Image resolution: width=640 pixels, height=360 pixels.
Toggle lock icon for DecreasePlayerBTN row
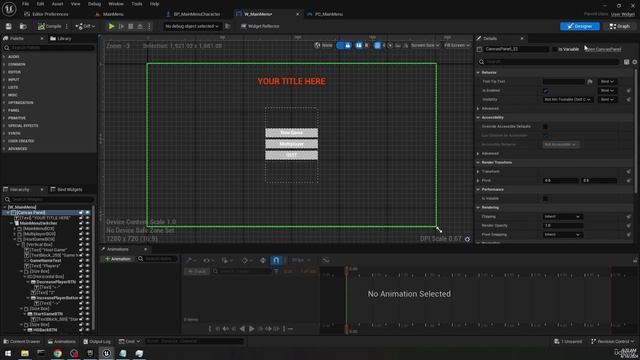pyautogui.click(x=81, y=282)
